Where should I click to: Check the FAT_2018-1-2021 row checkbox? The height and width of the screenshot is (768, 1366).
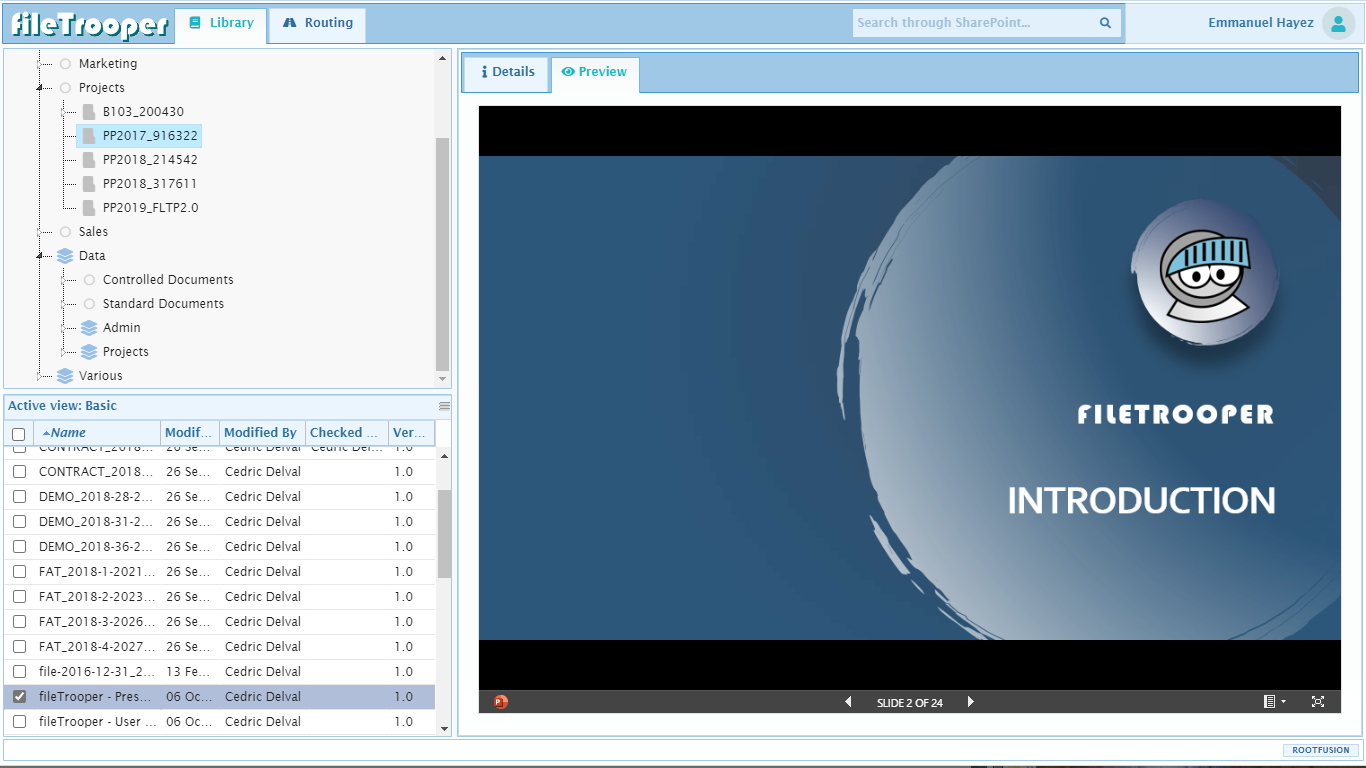(19, 572)
